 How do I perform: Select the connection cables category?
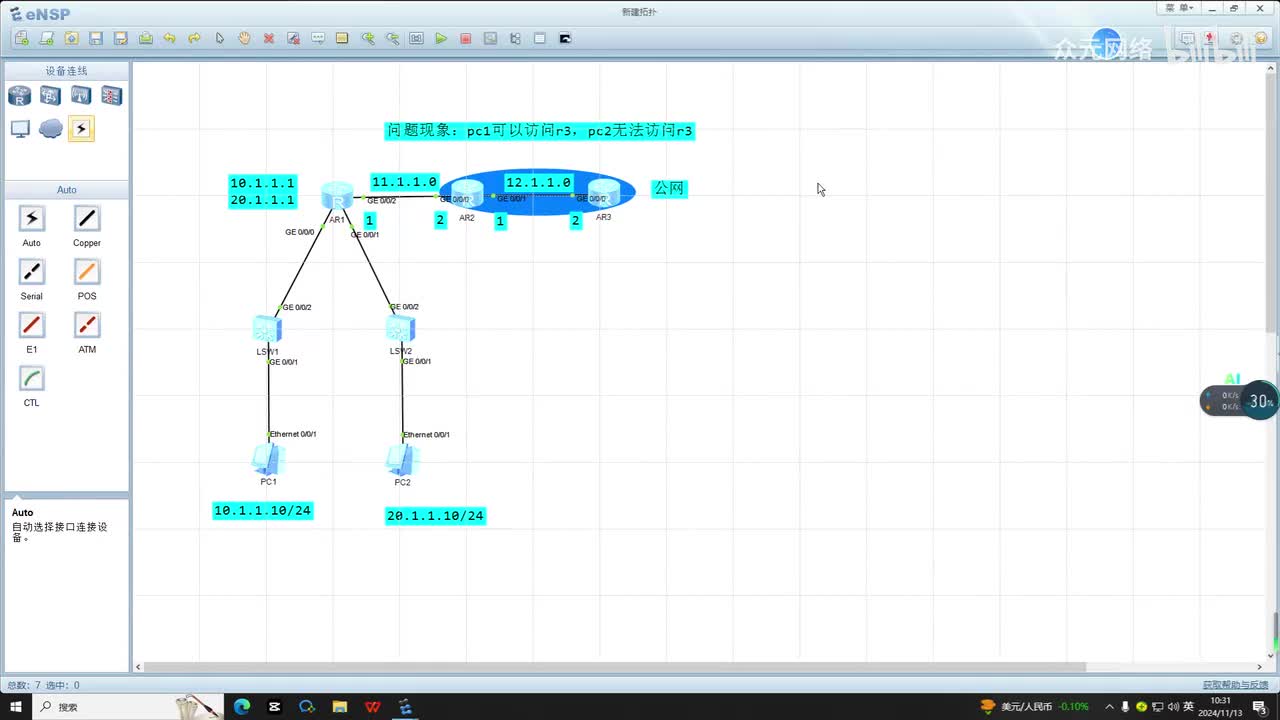[81, 129]
